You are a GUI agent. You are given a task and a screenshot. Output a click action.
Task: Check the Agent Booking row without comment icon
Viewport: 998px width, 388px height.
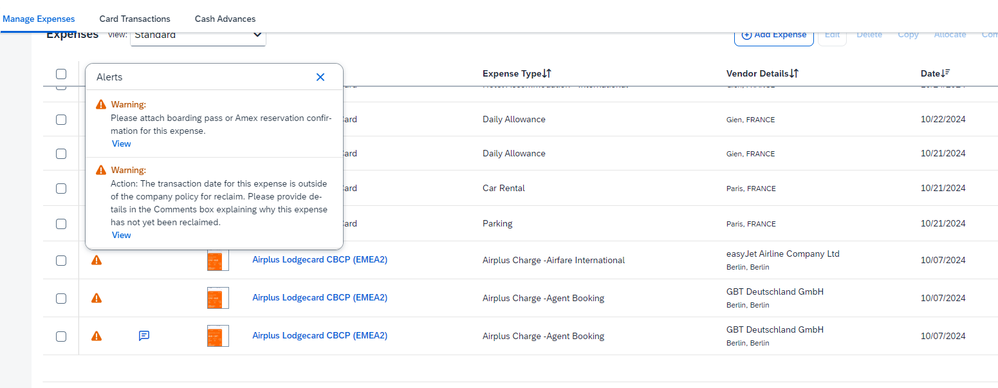(x=61, y=298)
